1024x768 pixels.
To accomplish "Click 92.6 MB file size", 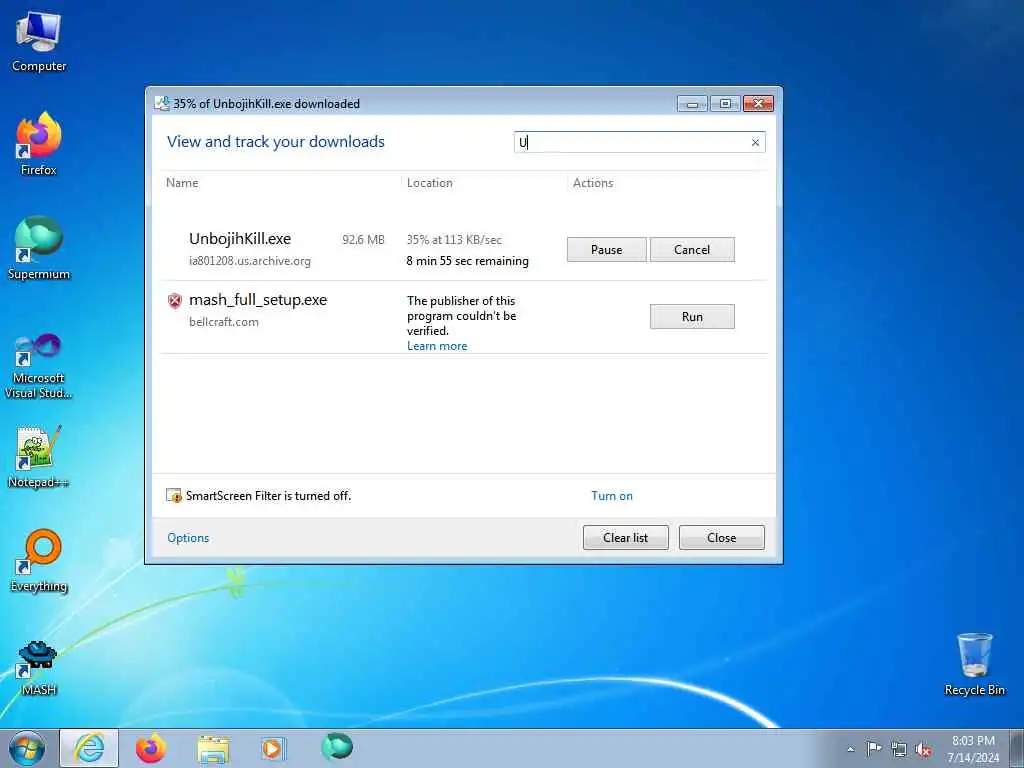I will 363,240.
